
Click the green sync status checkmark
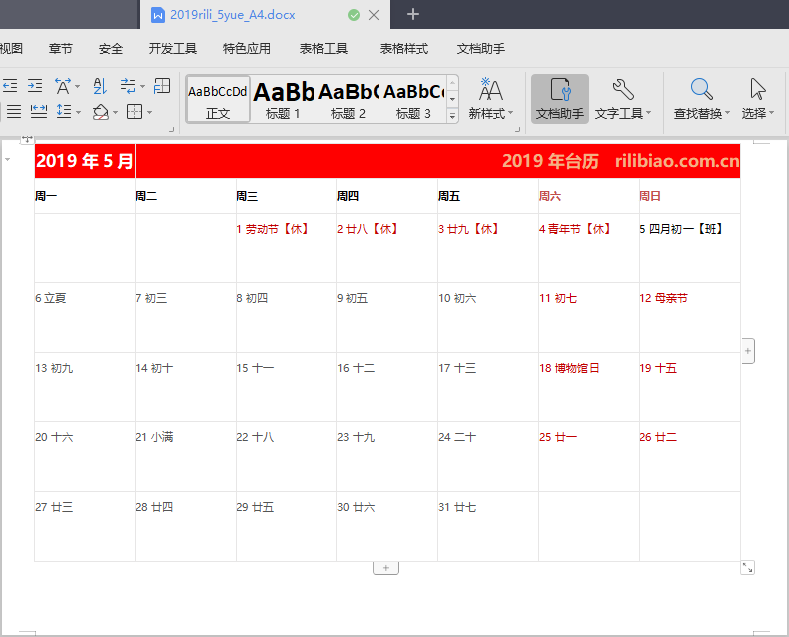[354, 15]
